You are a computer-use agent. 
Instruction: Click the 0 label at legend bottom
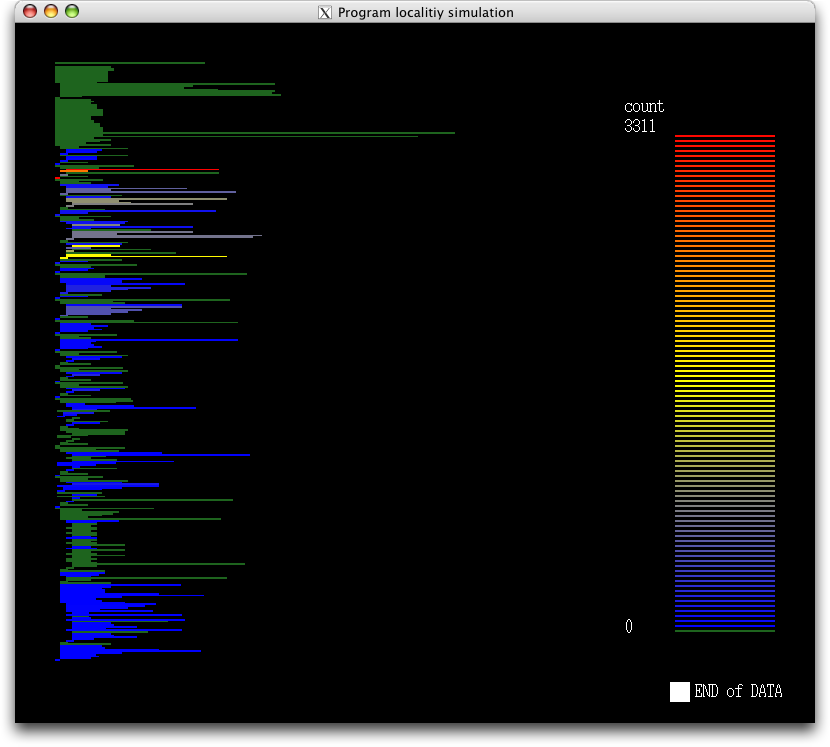(629, 626)
